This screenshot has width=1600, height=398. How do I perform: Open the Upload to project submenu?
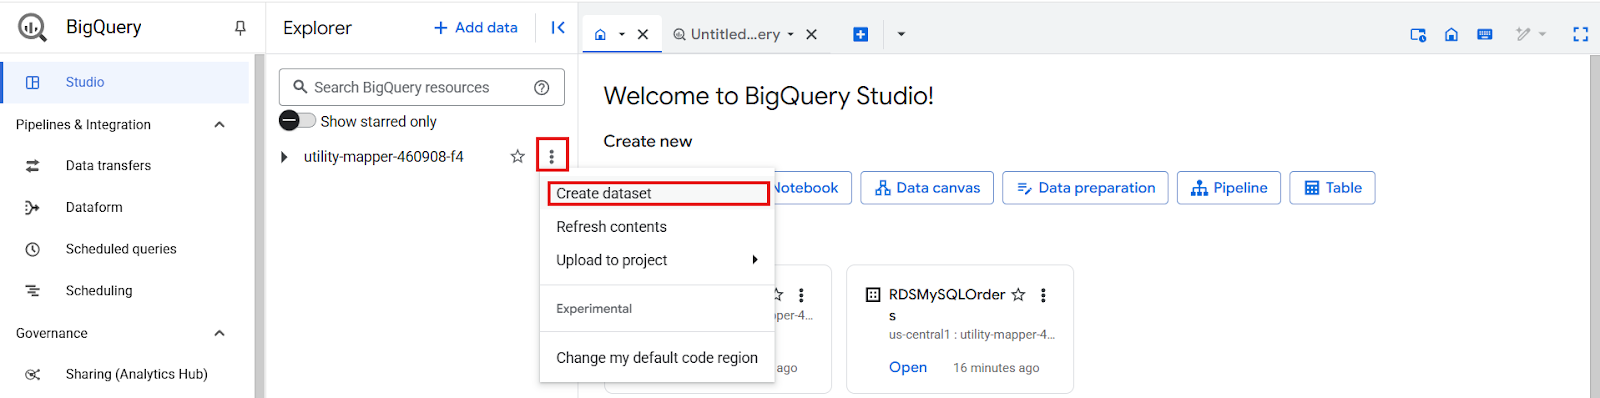point(658,260)
